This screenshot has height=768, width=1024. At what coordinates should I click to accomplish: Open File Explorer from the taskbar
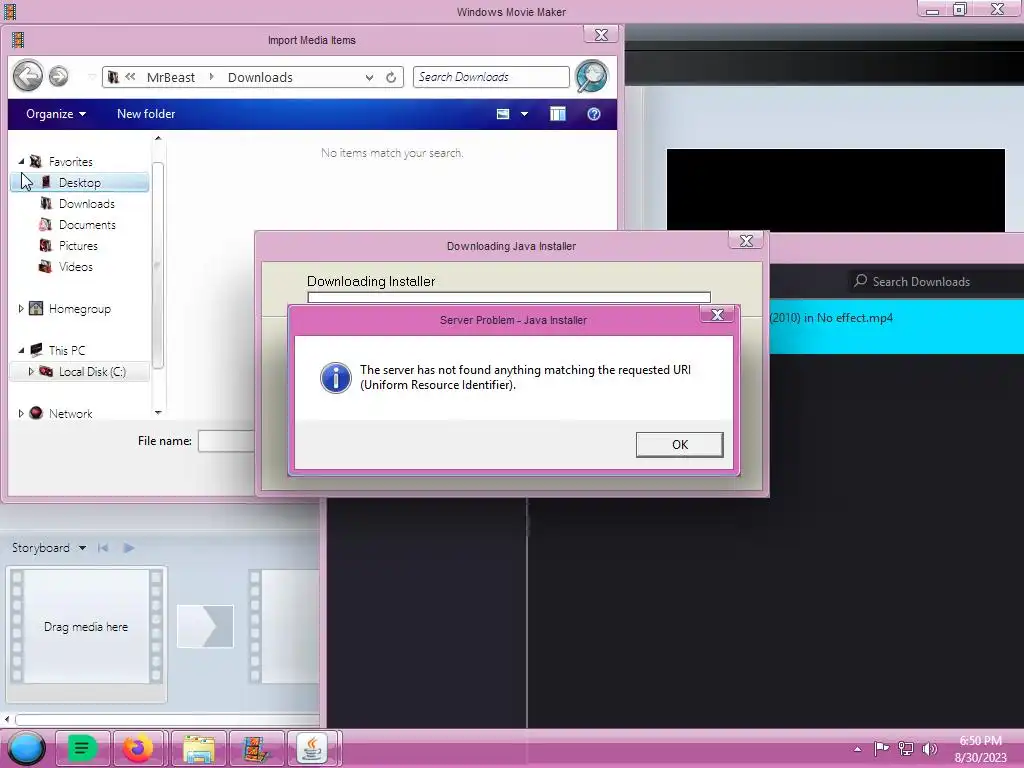pyautogui.click(x=199, y=748)
